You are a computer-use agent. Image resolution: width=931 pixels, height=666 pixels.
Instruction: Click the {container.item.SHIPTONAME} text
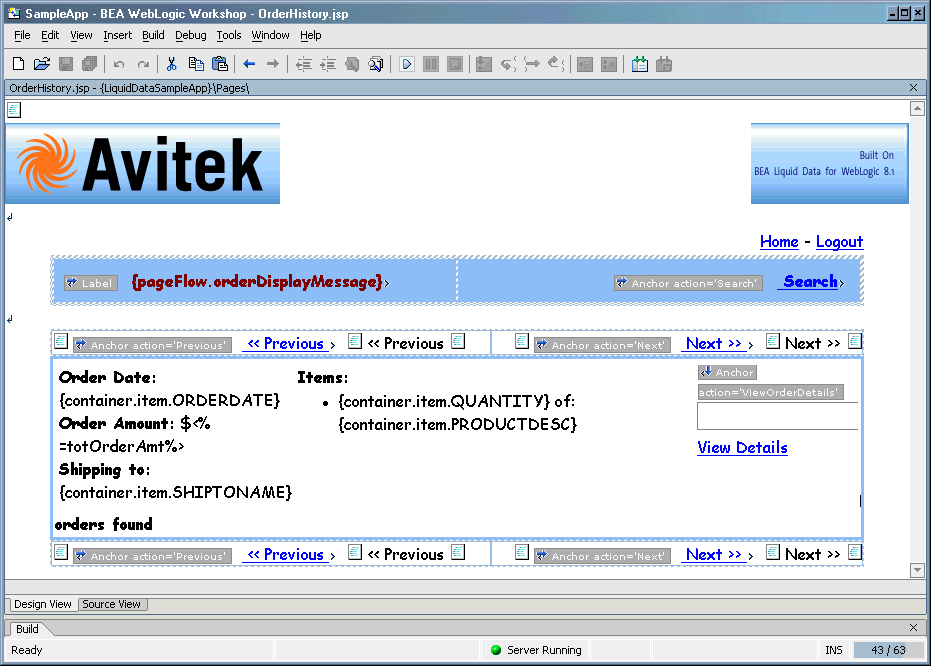point(176,493)
